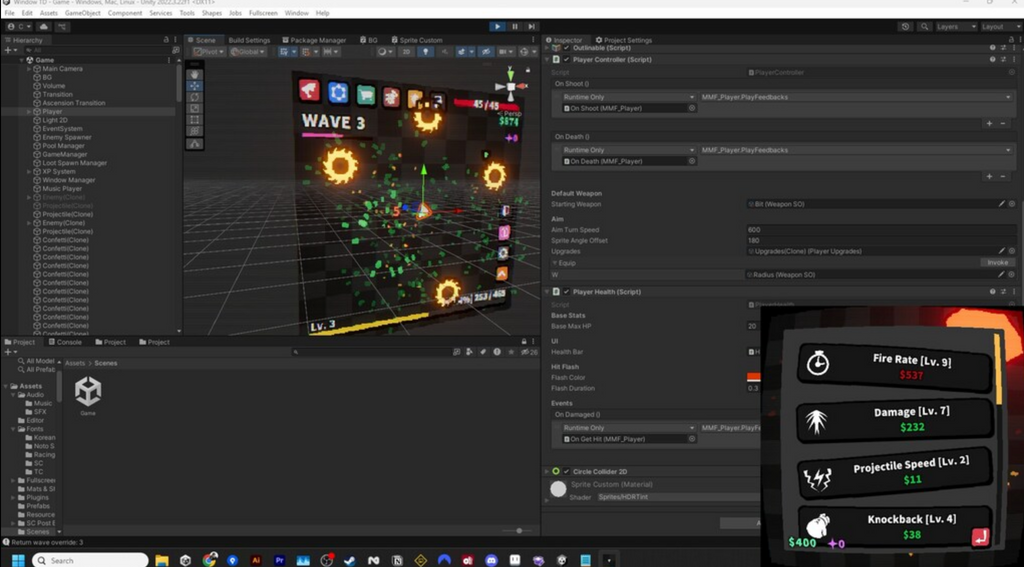Edit Starting Weapon Bit with pencil icon
Viewport: 1024px width, 567px height.
(1001, 204)
